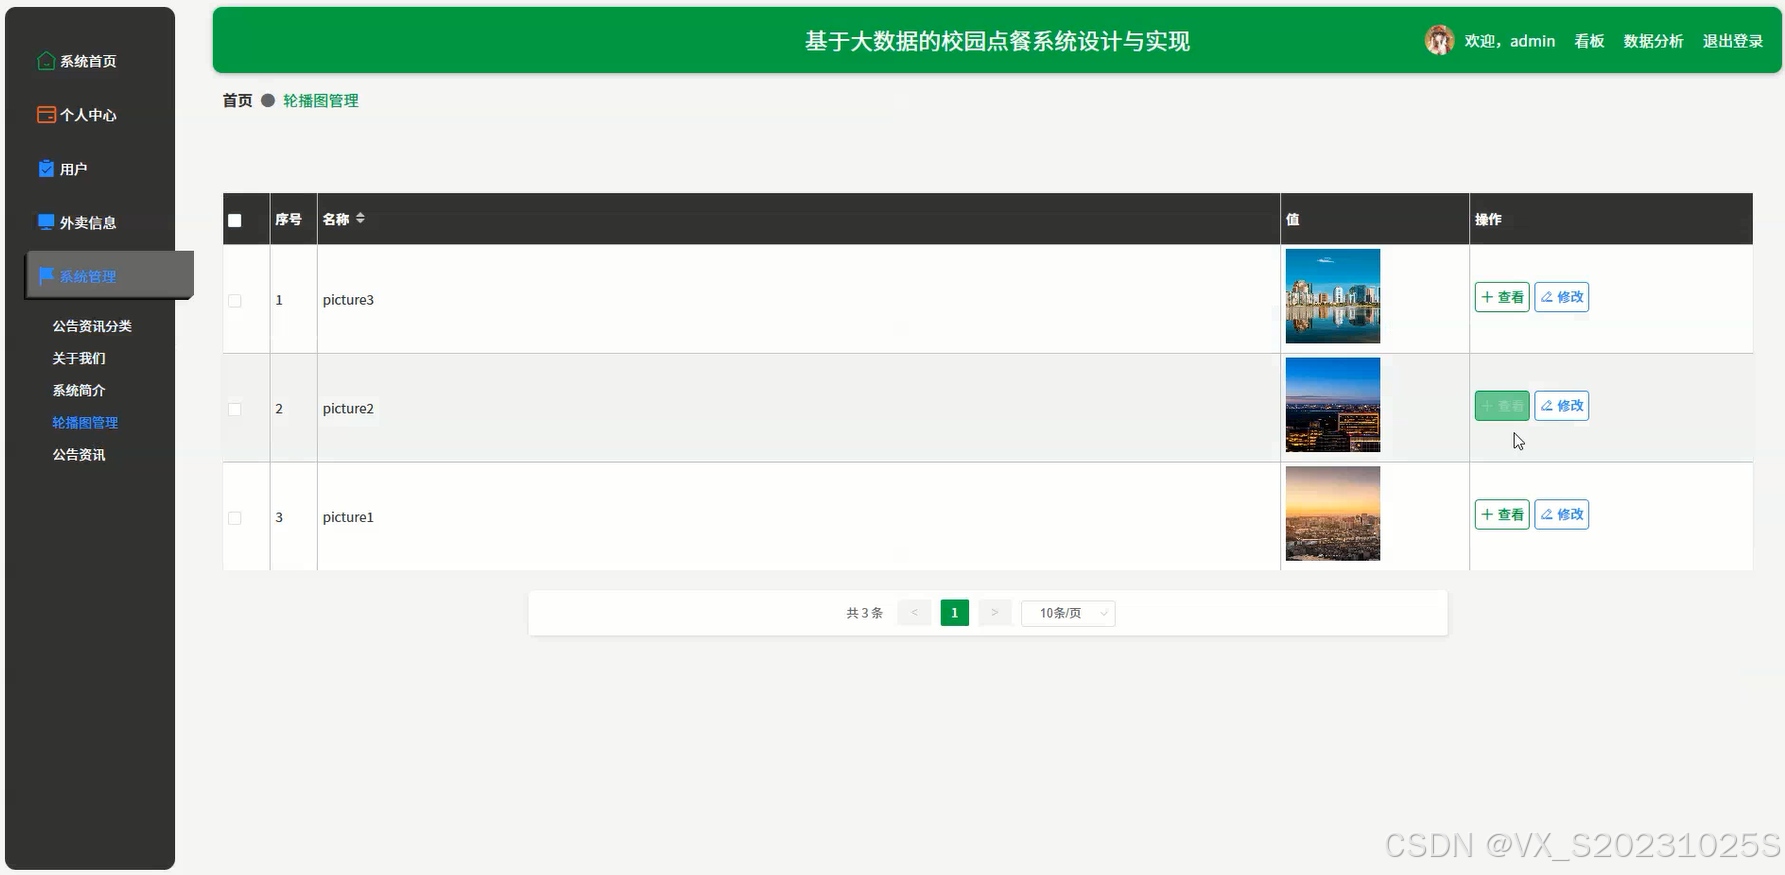1785x875 pixels.
Task: Click the admin avatar in header
Action: tap(1439, 40)
